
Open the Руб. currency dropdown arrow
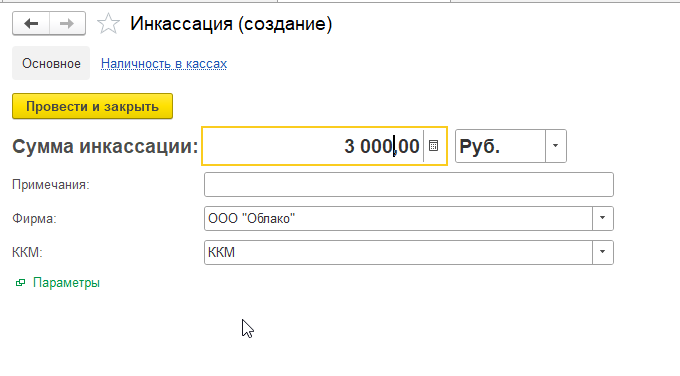[556, 146]
